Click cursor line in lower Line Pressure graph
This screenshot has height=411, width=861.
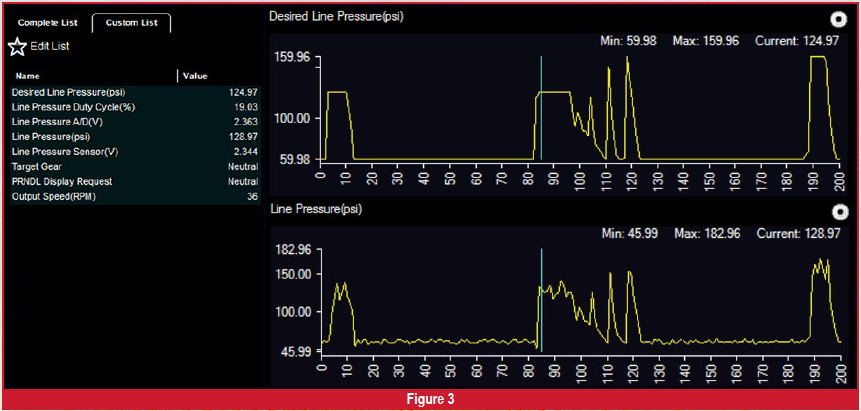(541, 300)
